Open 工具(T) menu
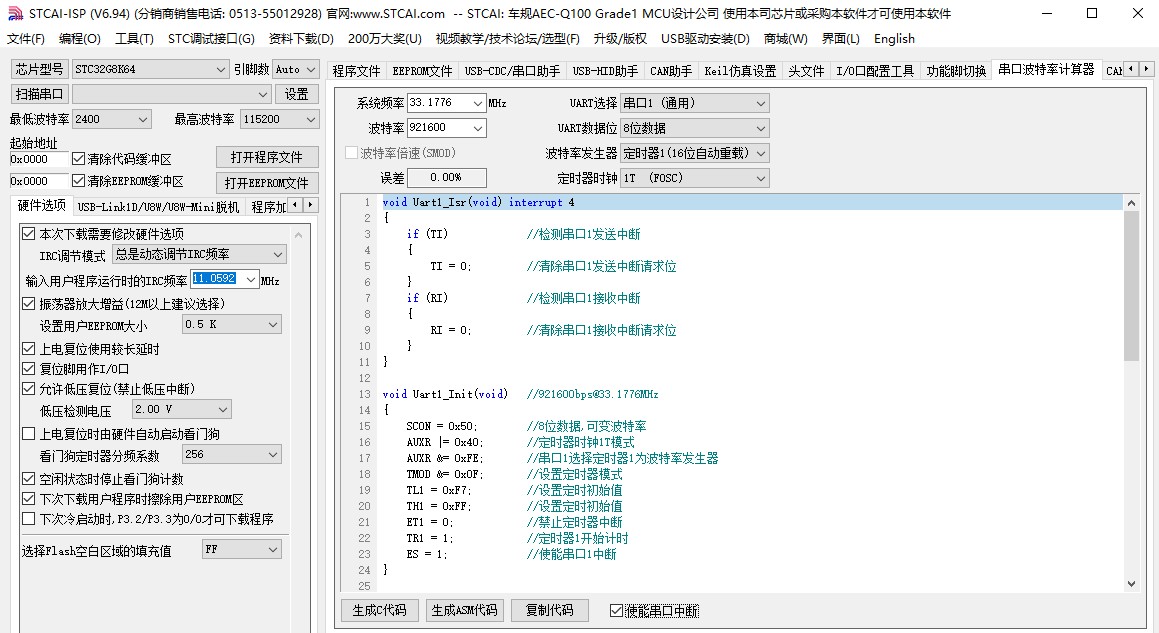The image size is (1159, 633). (134, 38)
